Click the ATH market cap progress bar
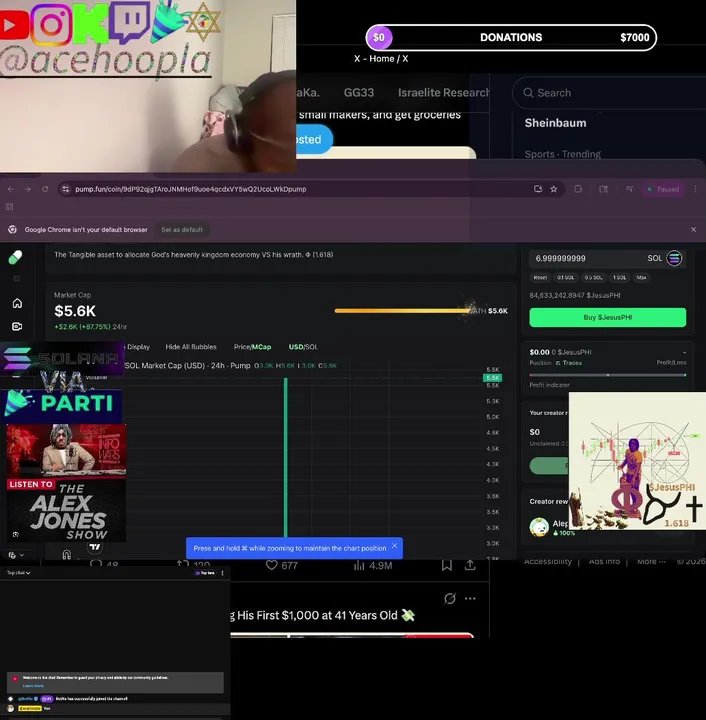Viewport: 706px width, 720px height. tap(403, 311)
